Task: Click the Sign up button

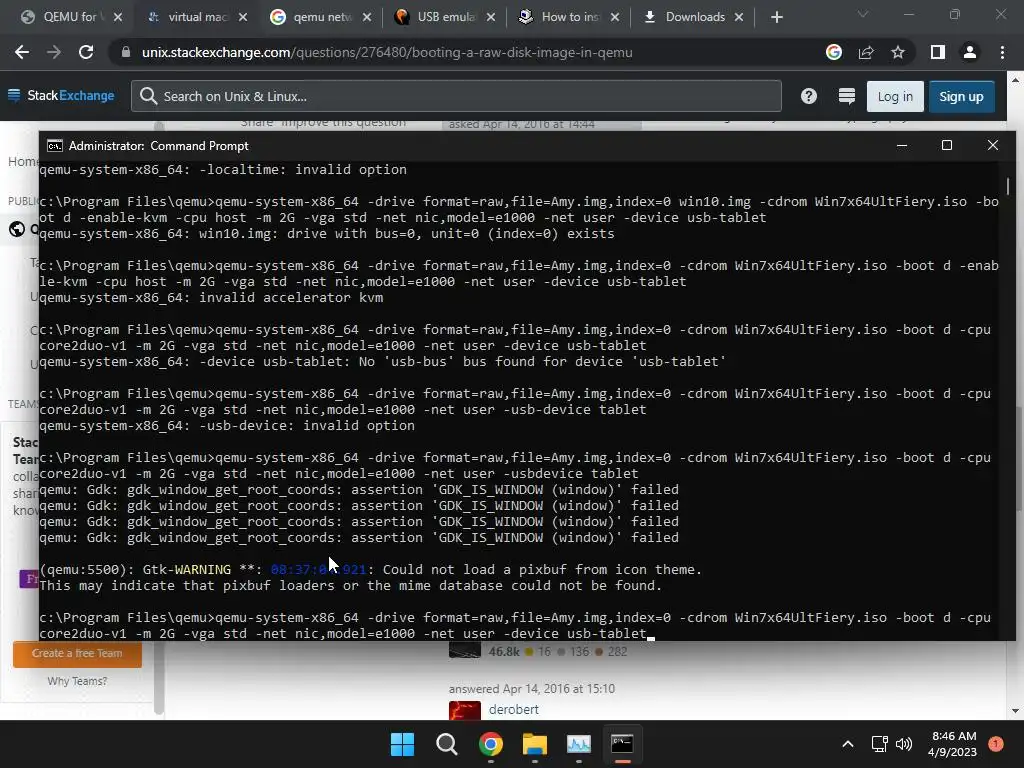Action: tap(961, 97)
